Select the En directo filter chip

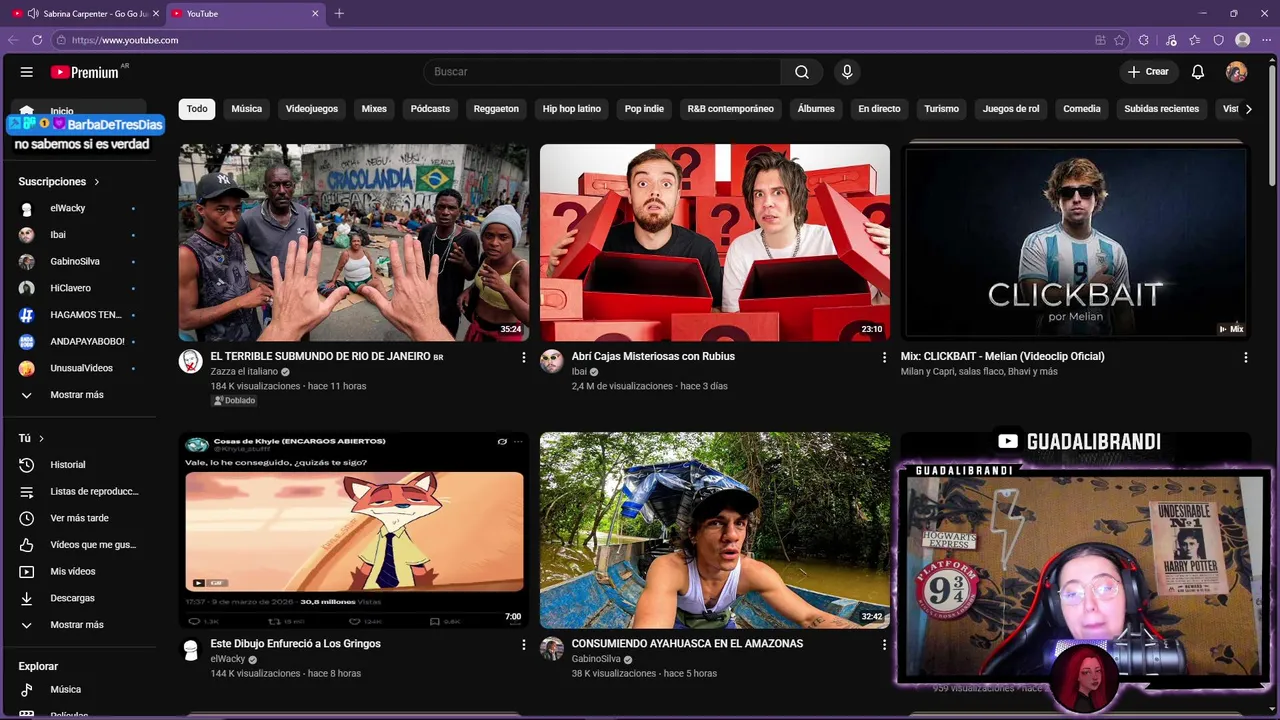(879, 109)
